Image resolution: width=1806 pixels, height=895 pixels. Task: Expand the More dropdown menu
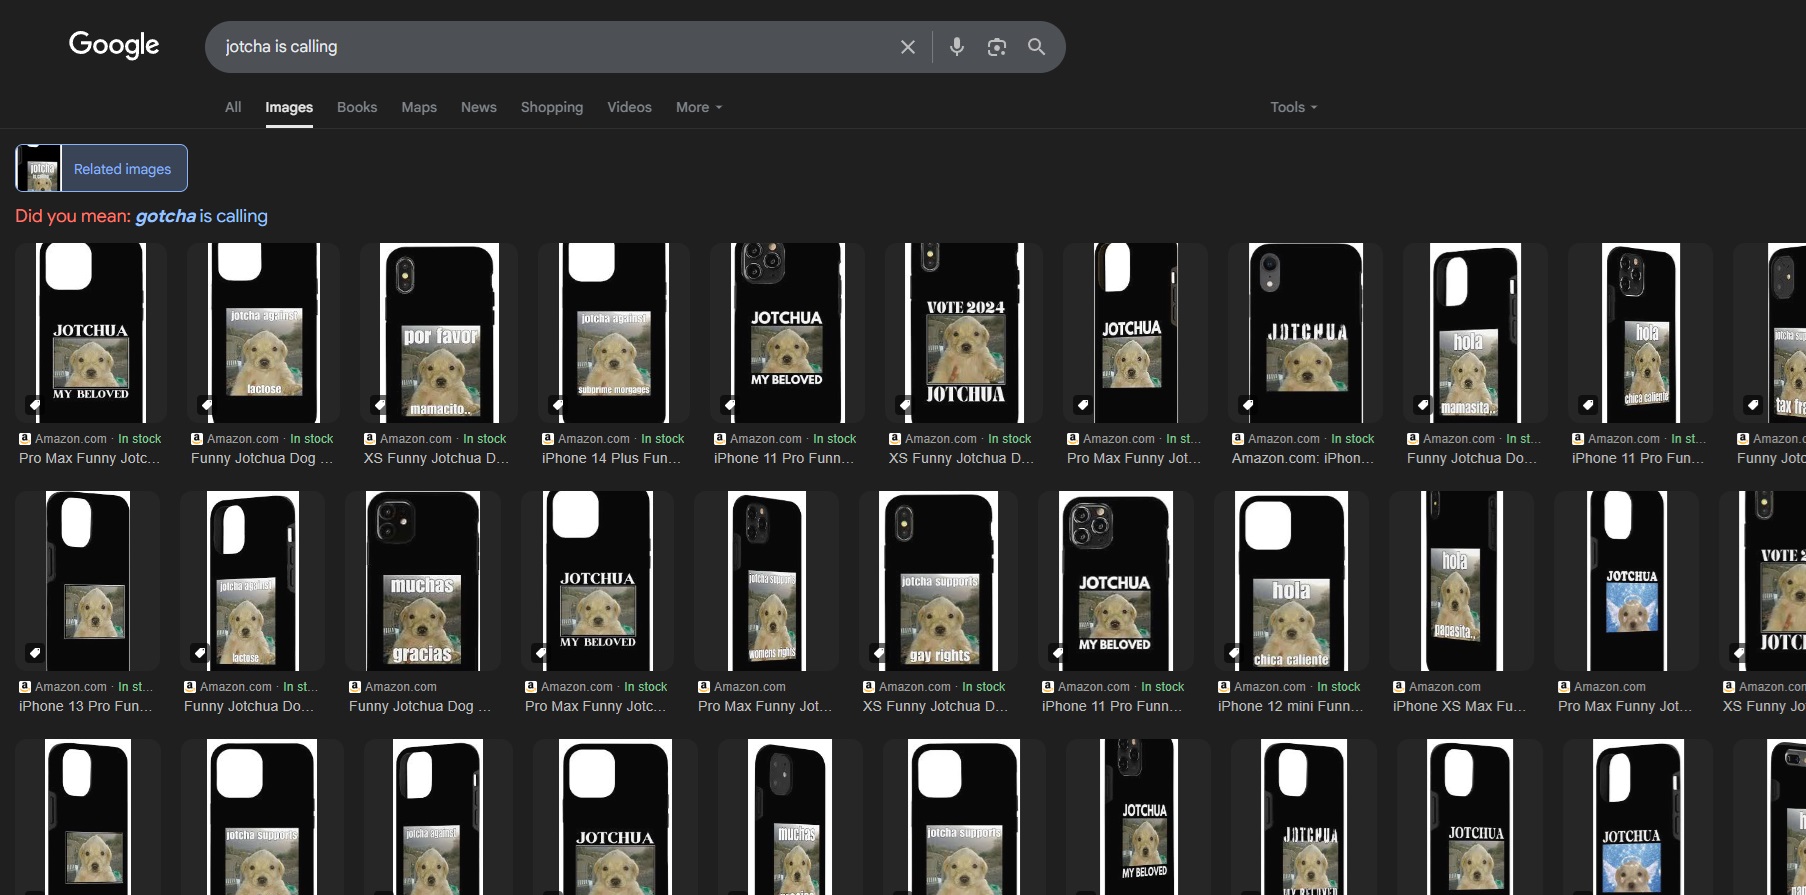(x=699, y=107)
